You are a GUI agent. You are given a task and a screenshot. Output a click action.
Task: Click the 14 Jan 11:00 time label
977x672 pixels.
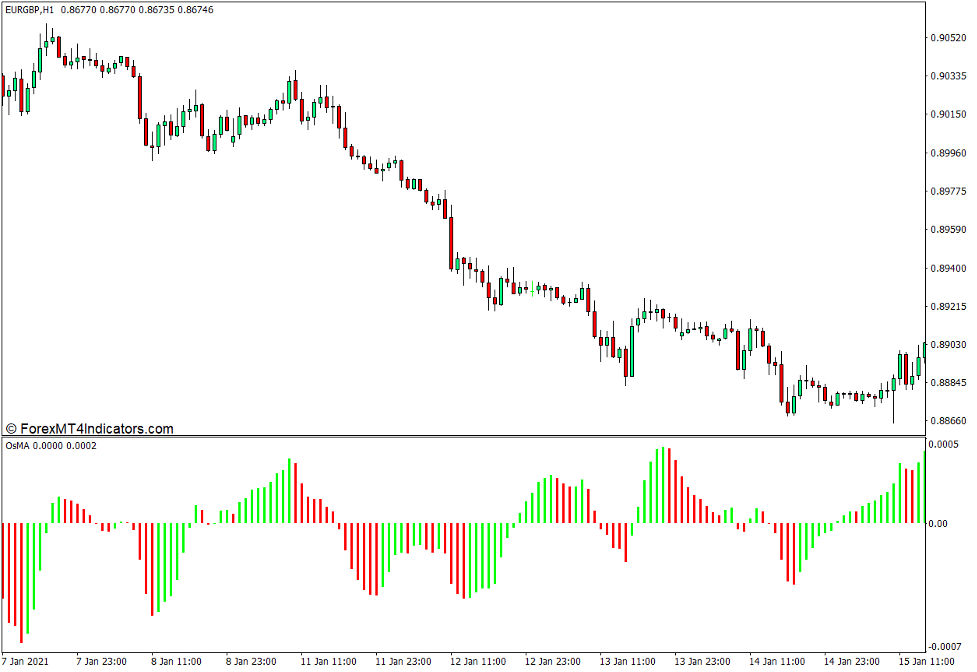tap(779, 661)
